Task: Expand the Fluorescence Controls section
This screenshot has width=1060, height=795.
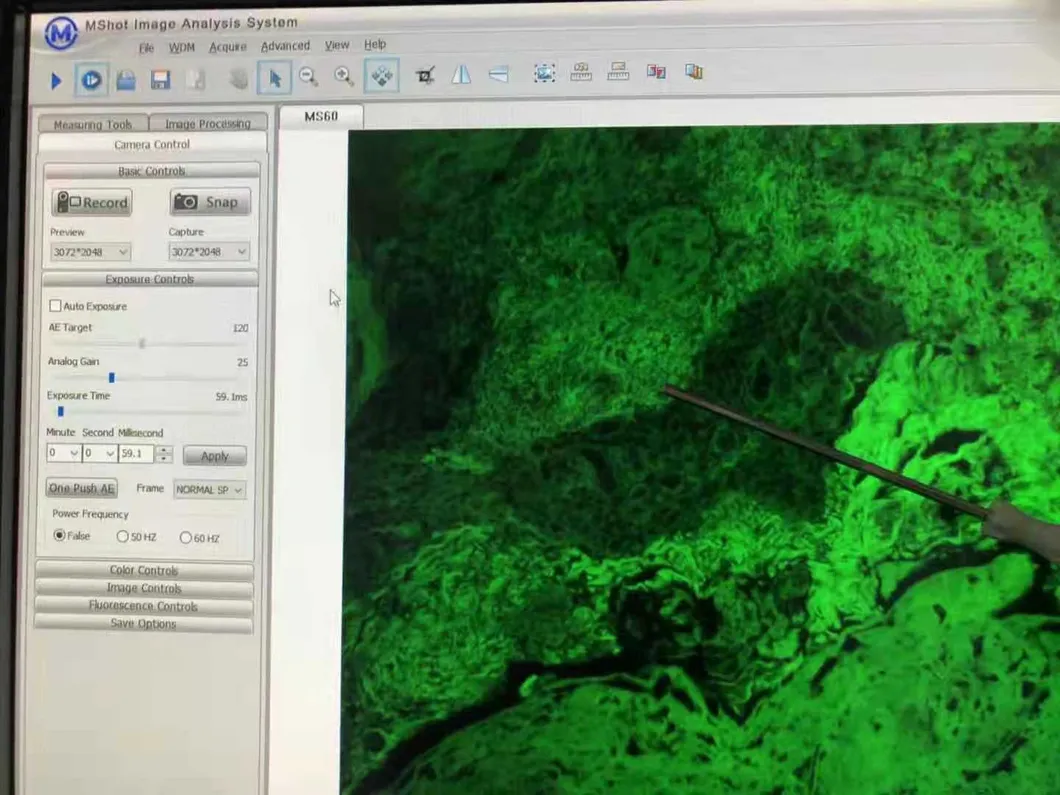Action: [144, 606]
